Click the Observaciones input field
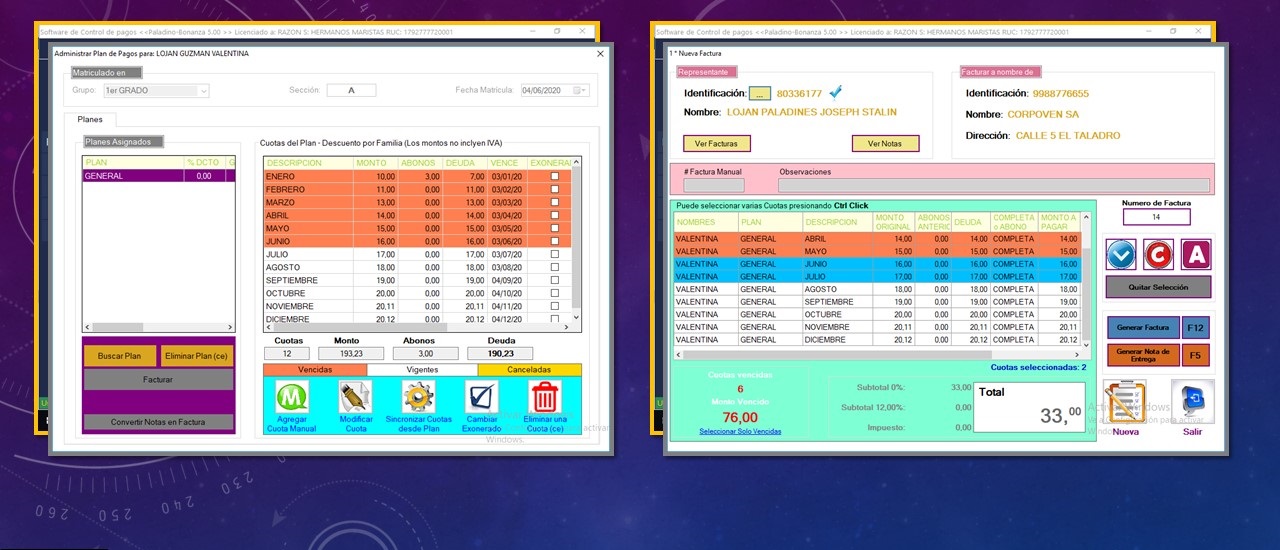The width and height of the screenshot is (1280, 550). coord(993,186)
